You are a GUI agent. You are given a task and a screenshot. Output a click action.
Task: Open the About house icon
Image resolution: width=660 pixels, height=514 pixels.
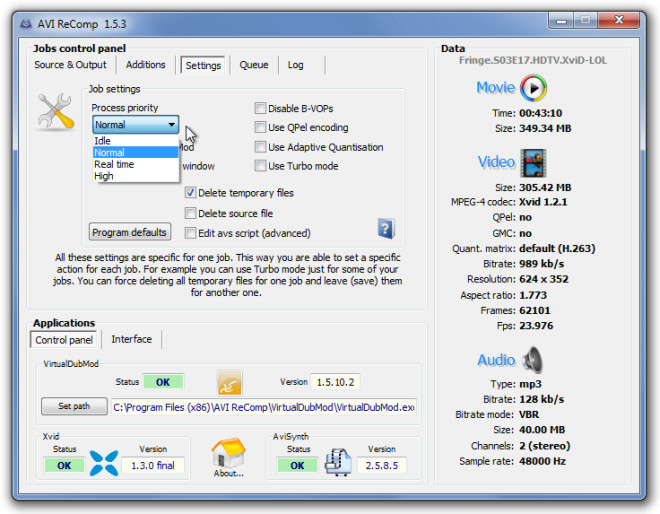(x=229, y=453)
